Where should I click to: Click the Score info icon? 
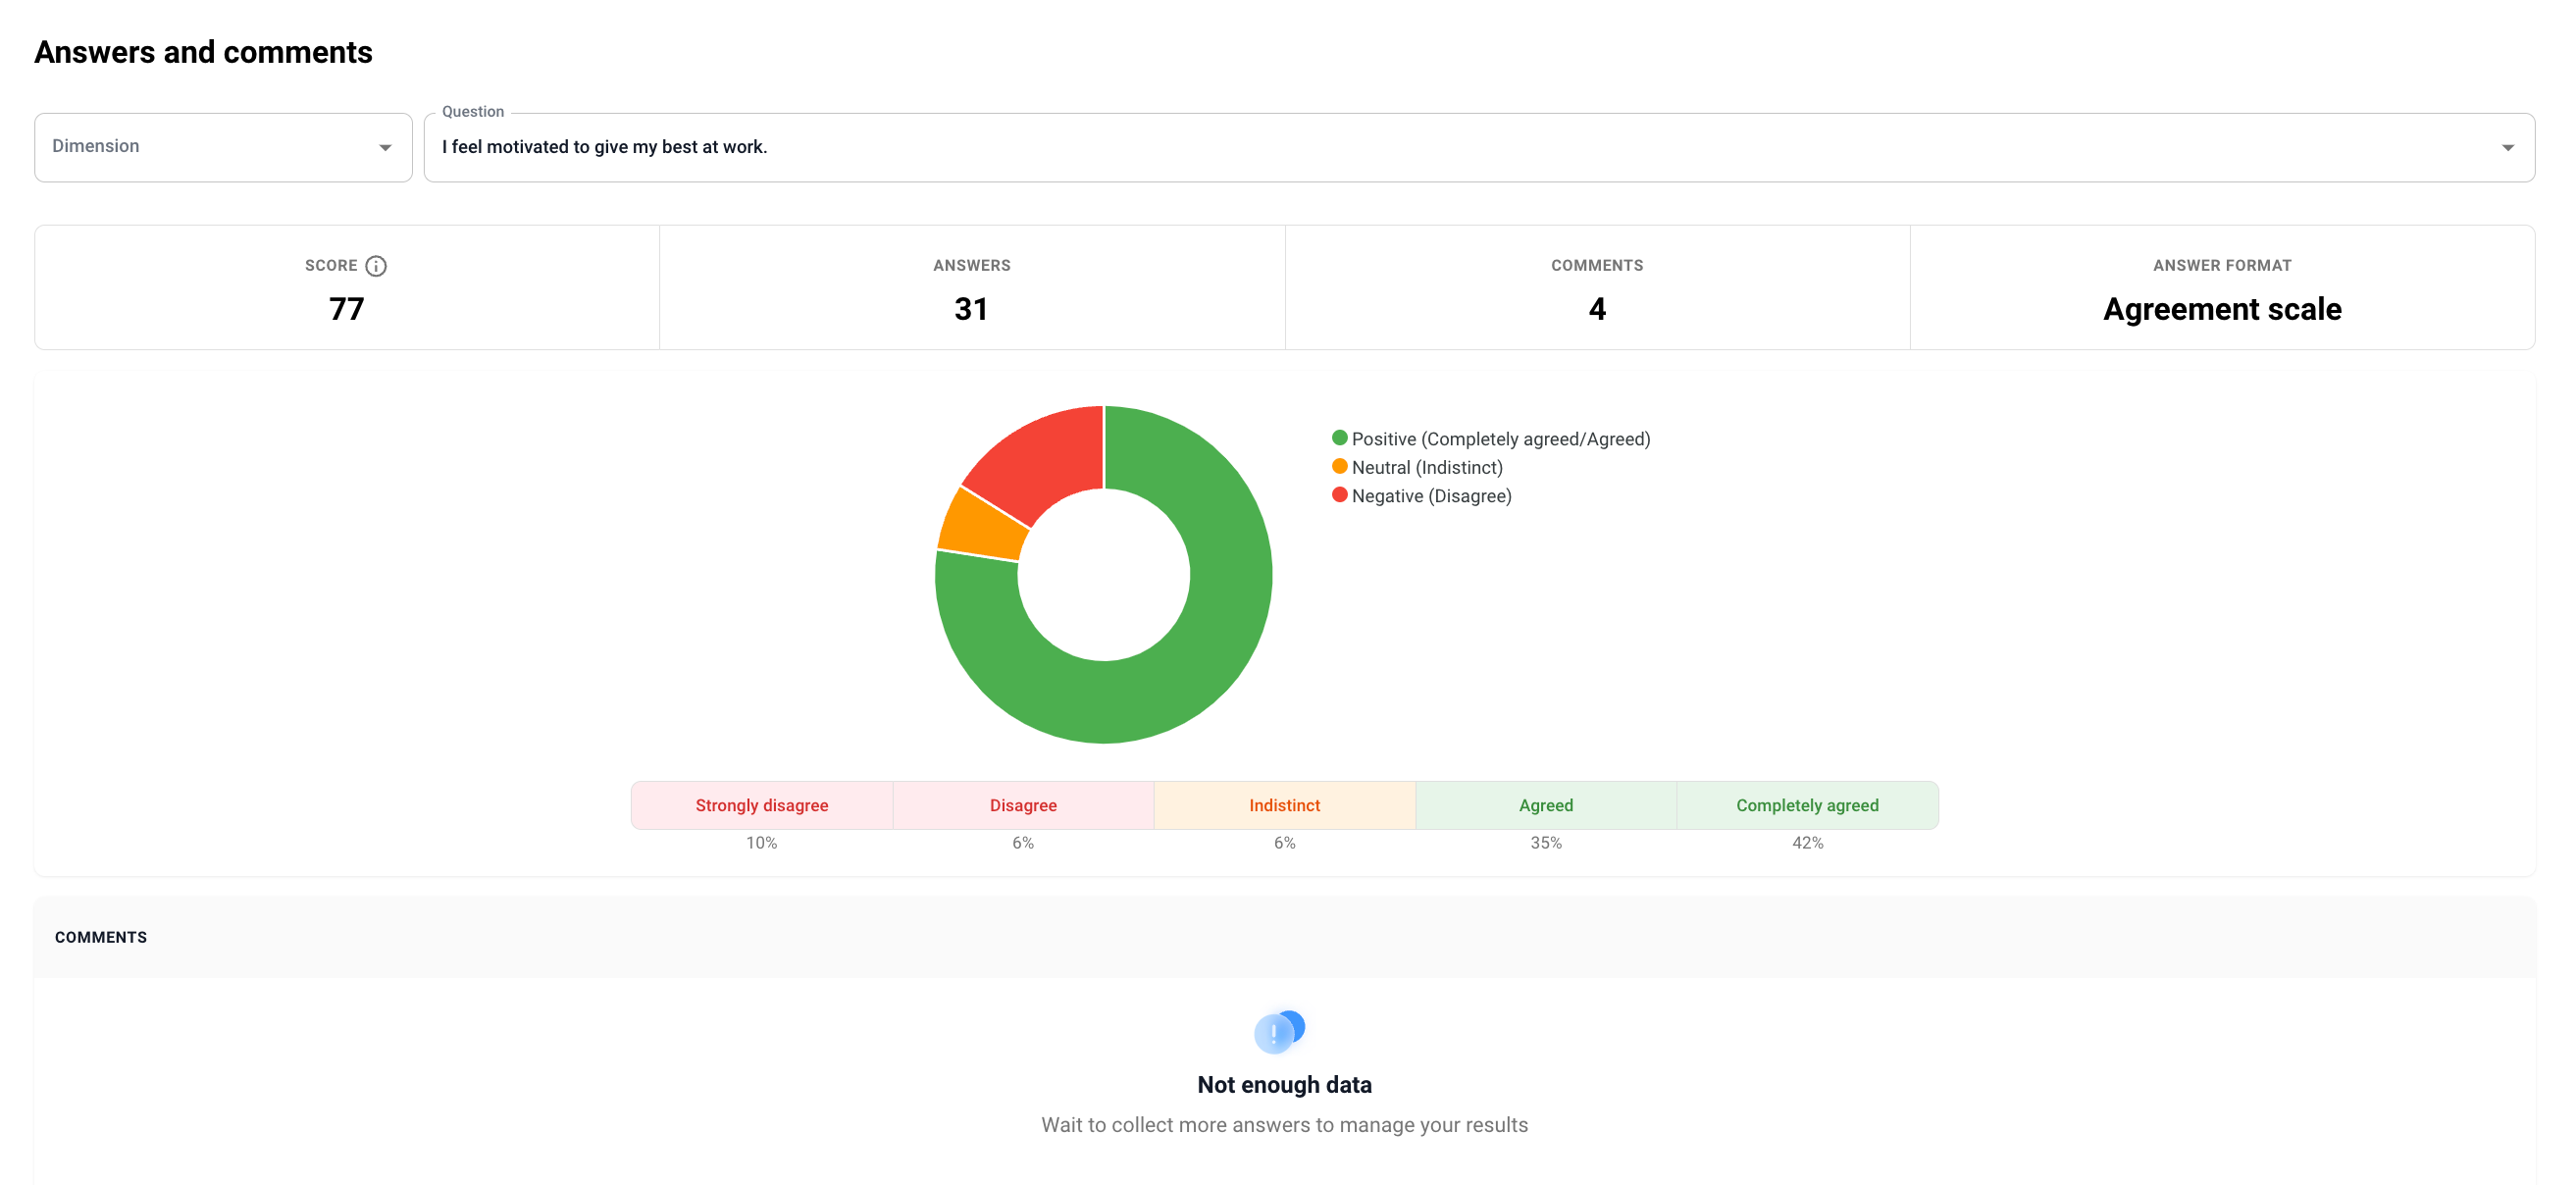(x=375, y=266)
